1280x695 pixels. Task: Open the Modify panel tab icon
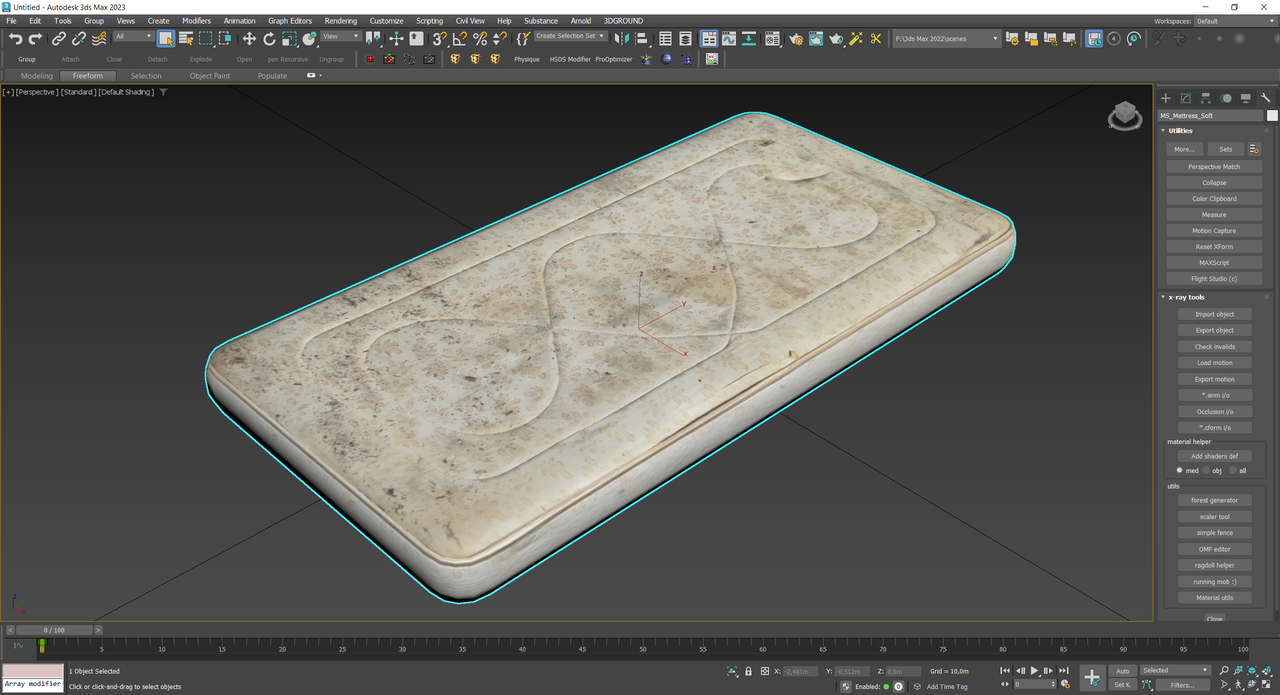tap(1185, 98)
